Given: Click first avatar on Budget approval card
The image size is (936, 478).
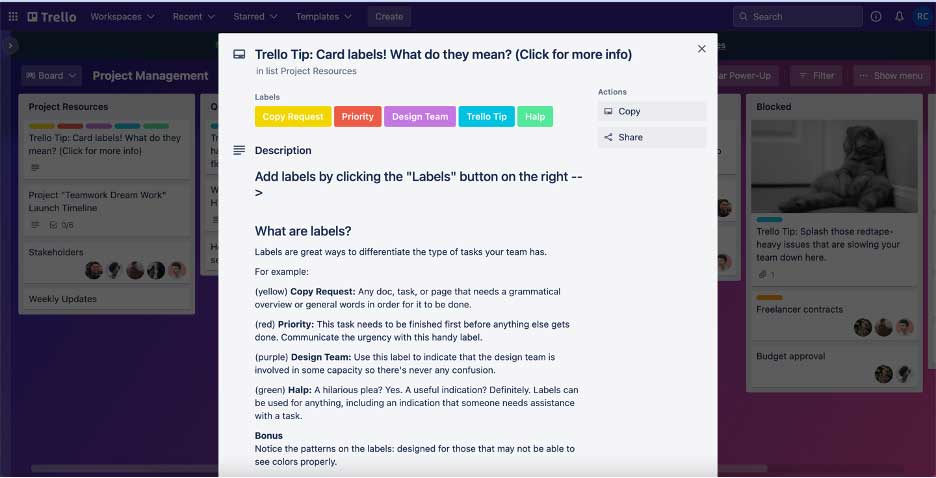Looking at the screenshot, I should pyautogui.click(x=883, y=374).
